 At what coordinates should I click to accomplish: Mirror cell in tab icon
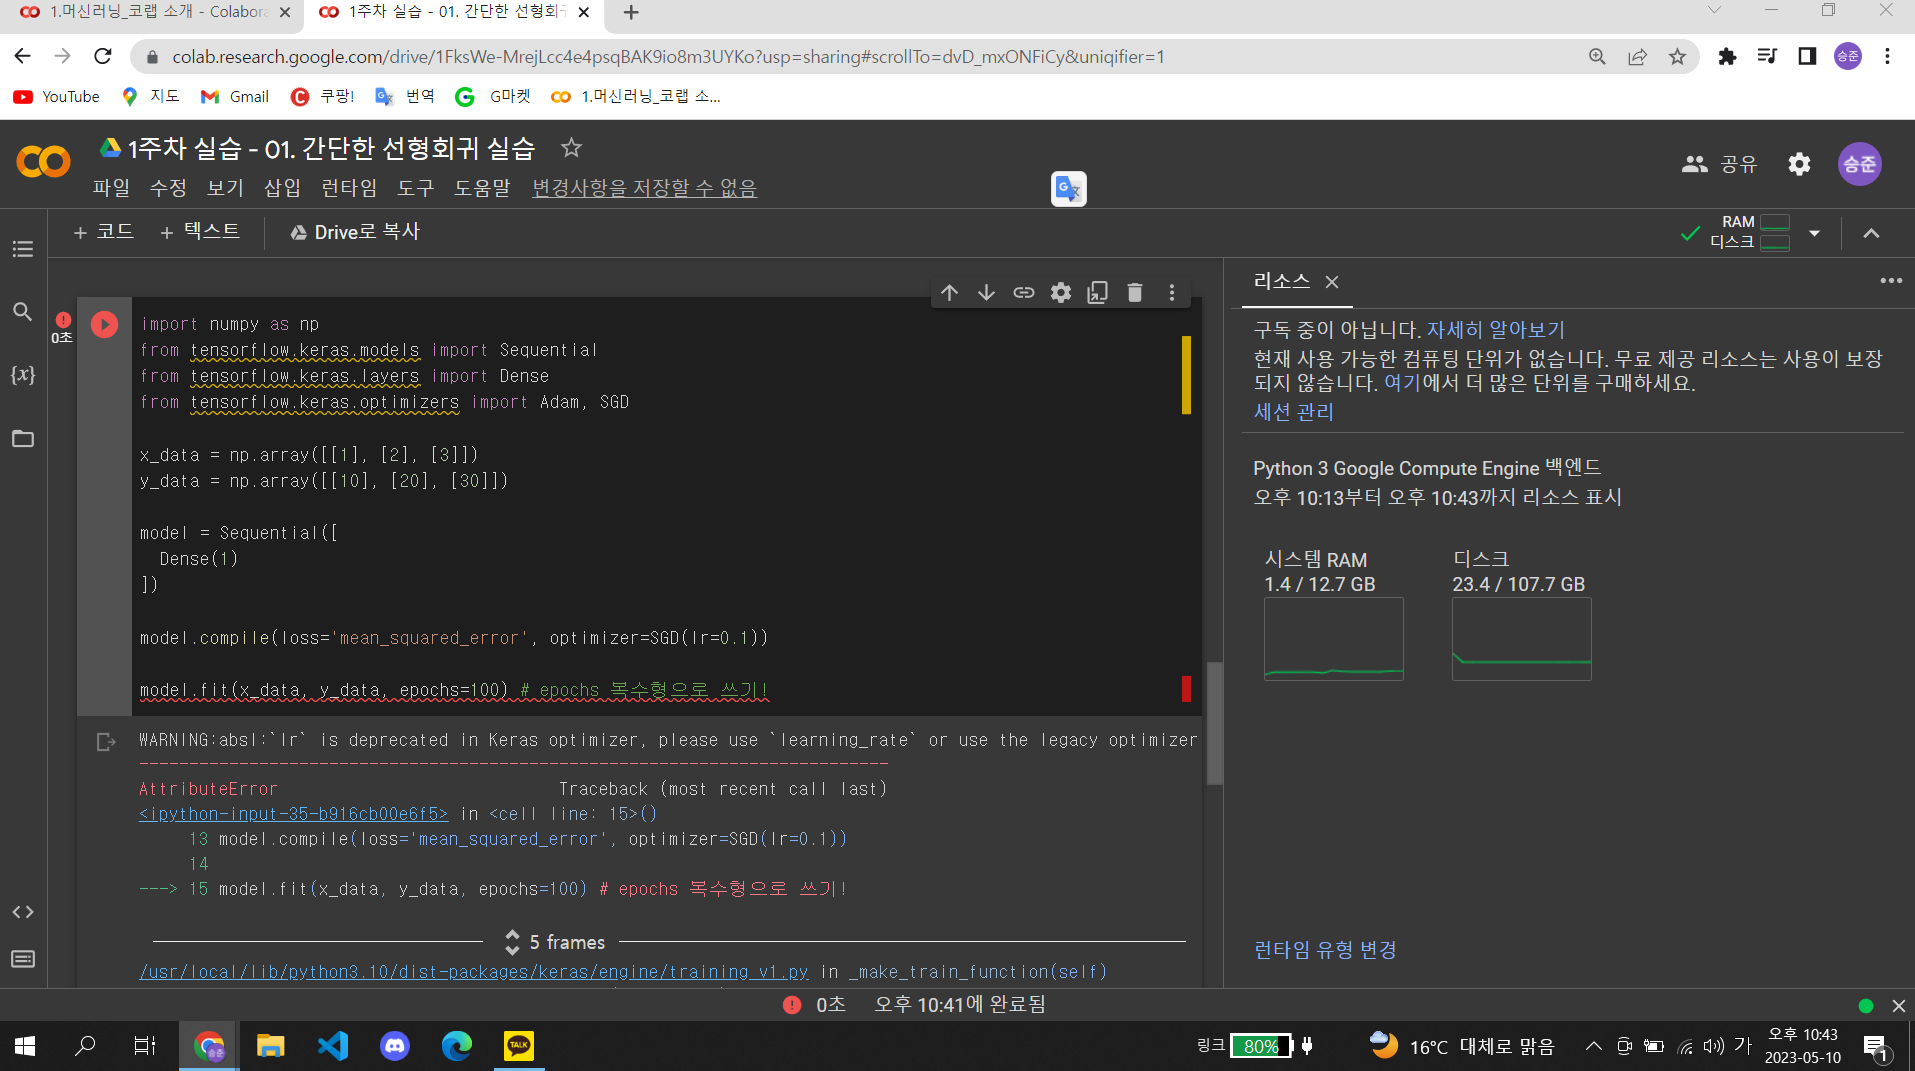pyautogui.click(x=1098, y=292)
